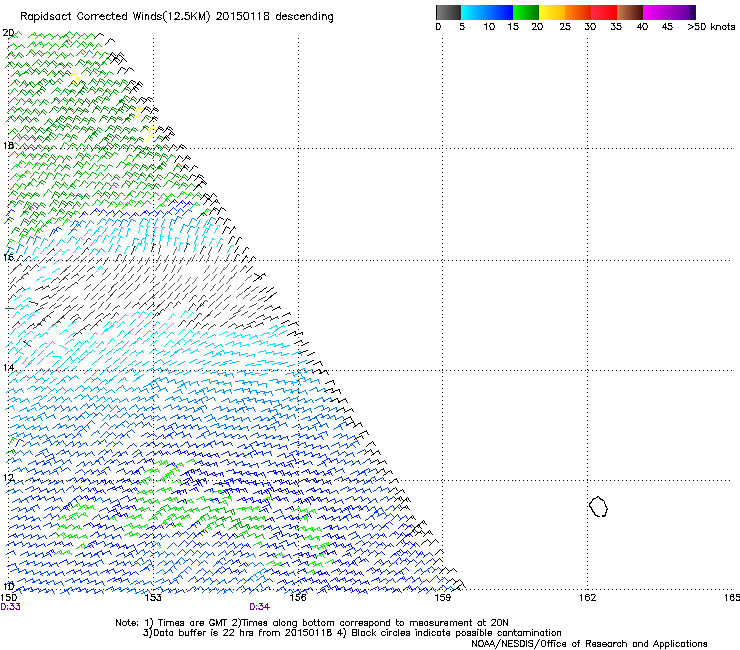Click the purple '0:33' time label
This screenshot has height=650, width=740.
(10, 607)
